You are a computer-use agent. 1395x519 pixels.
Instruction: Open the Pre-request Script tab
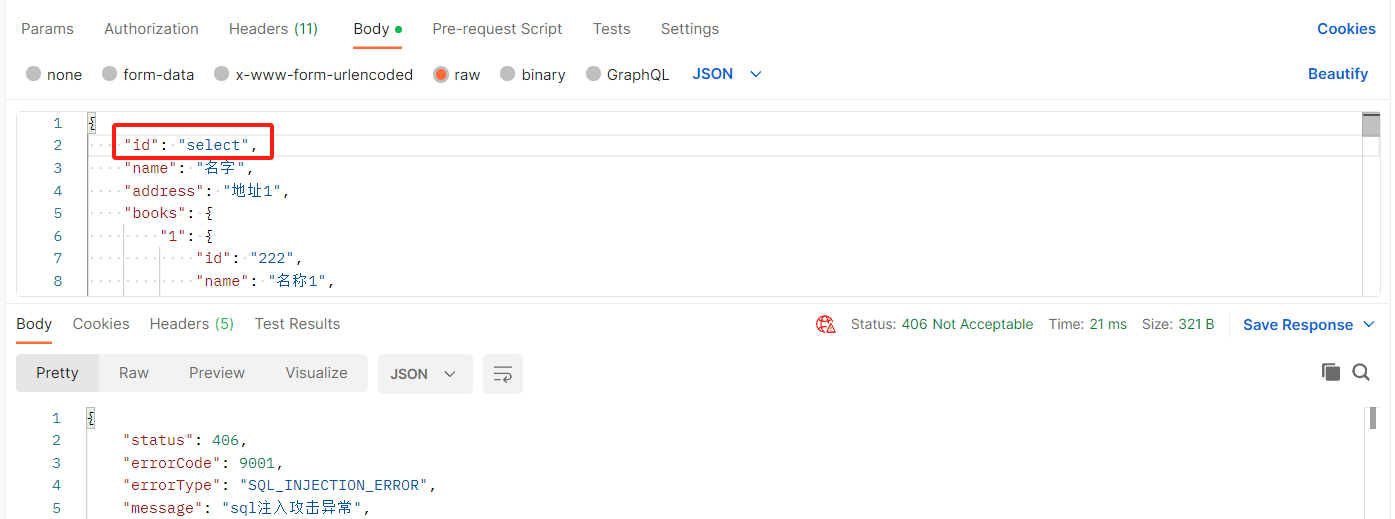pyautogui.click(x=497, y=29)
